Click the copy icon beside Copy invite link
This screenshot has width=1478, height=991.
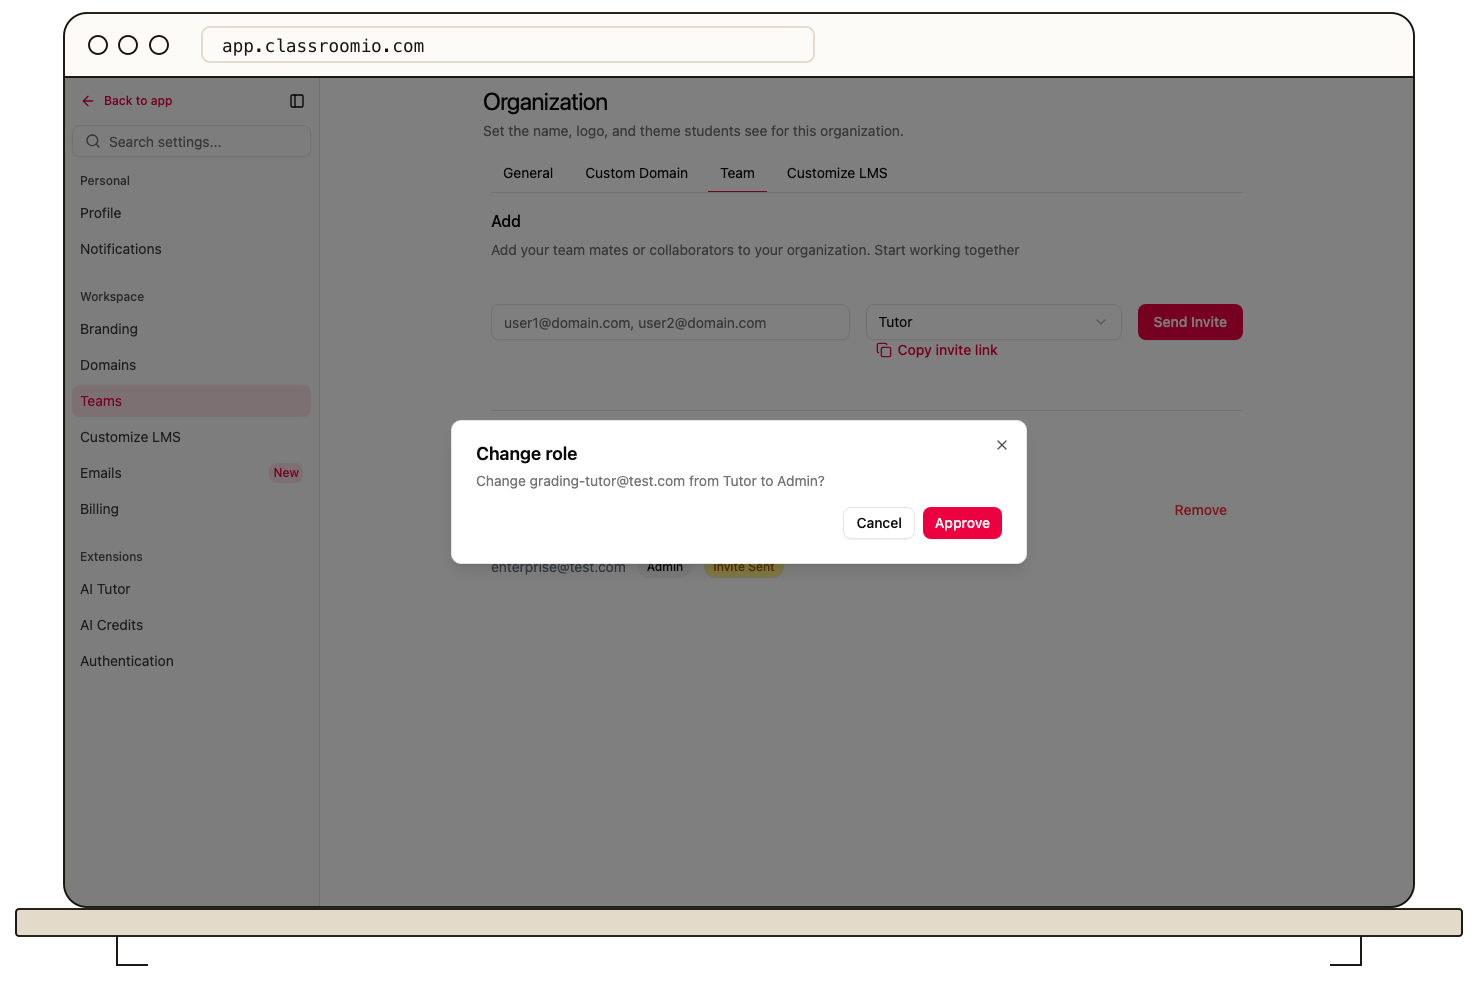click(x=884, y=350)
